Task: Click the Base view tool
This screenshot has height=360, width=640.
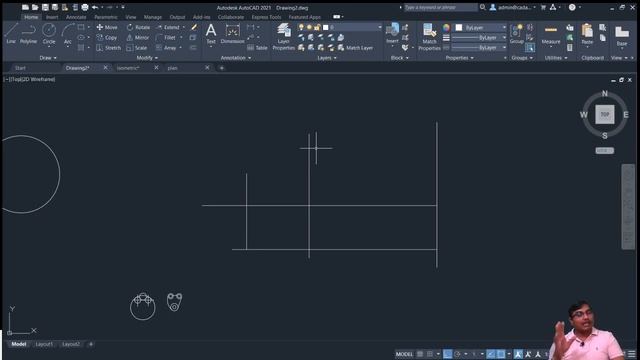Action: tap(622, 36)
